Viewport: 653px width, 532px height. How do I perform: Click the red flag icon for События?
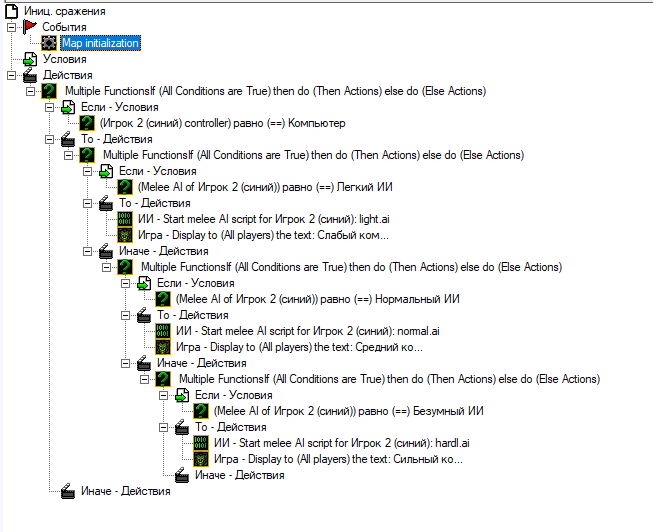pyautogui.click(x=30, y=27)
